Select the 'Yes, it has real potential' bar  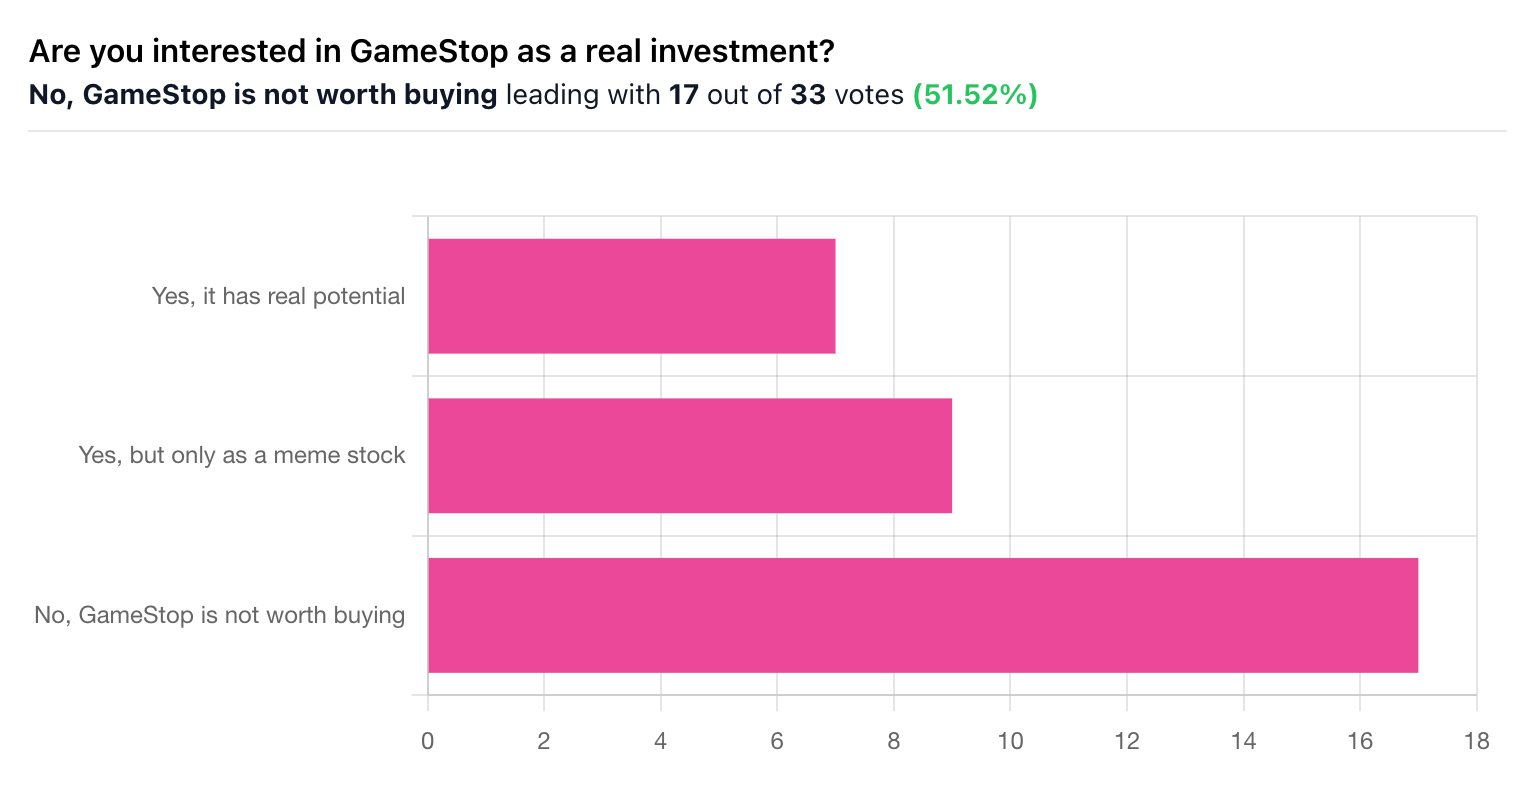[x=631, y=296]
